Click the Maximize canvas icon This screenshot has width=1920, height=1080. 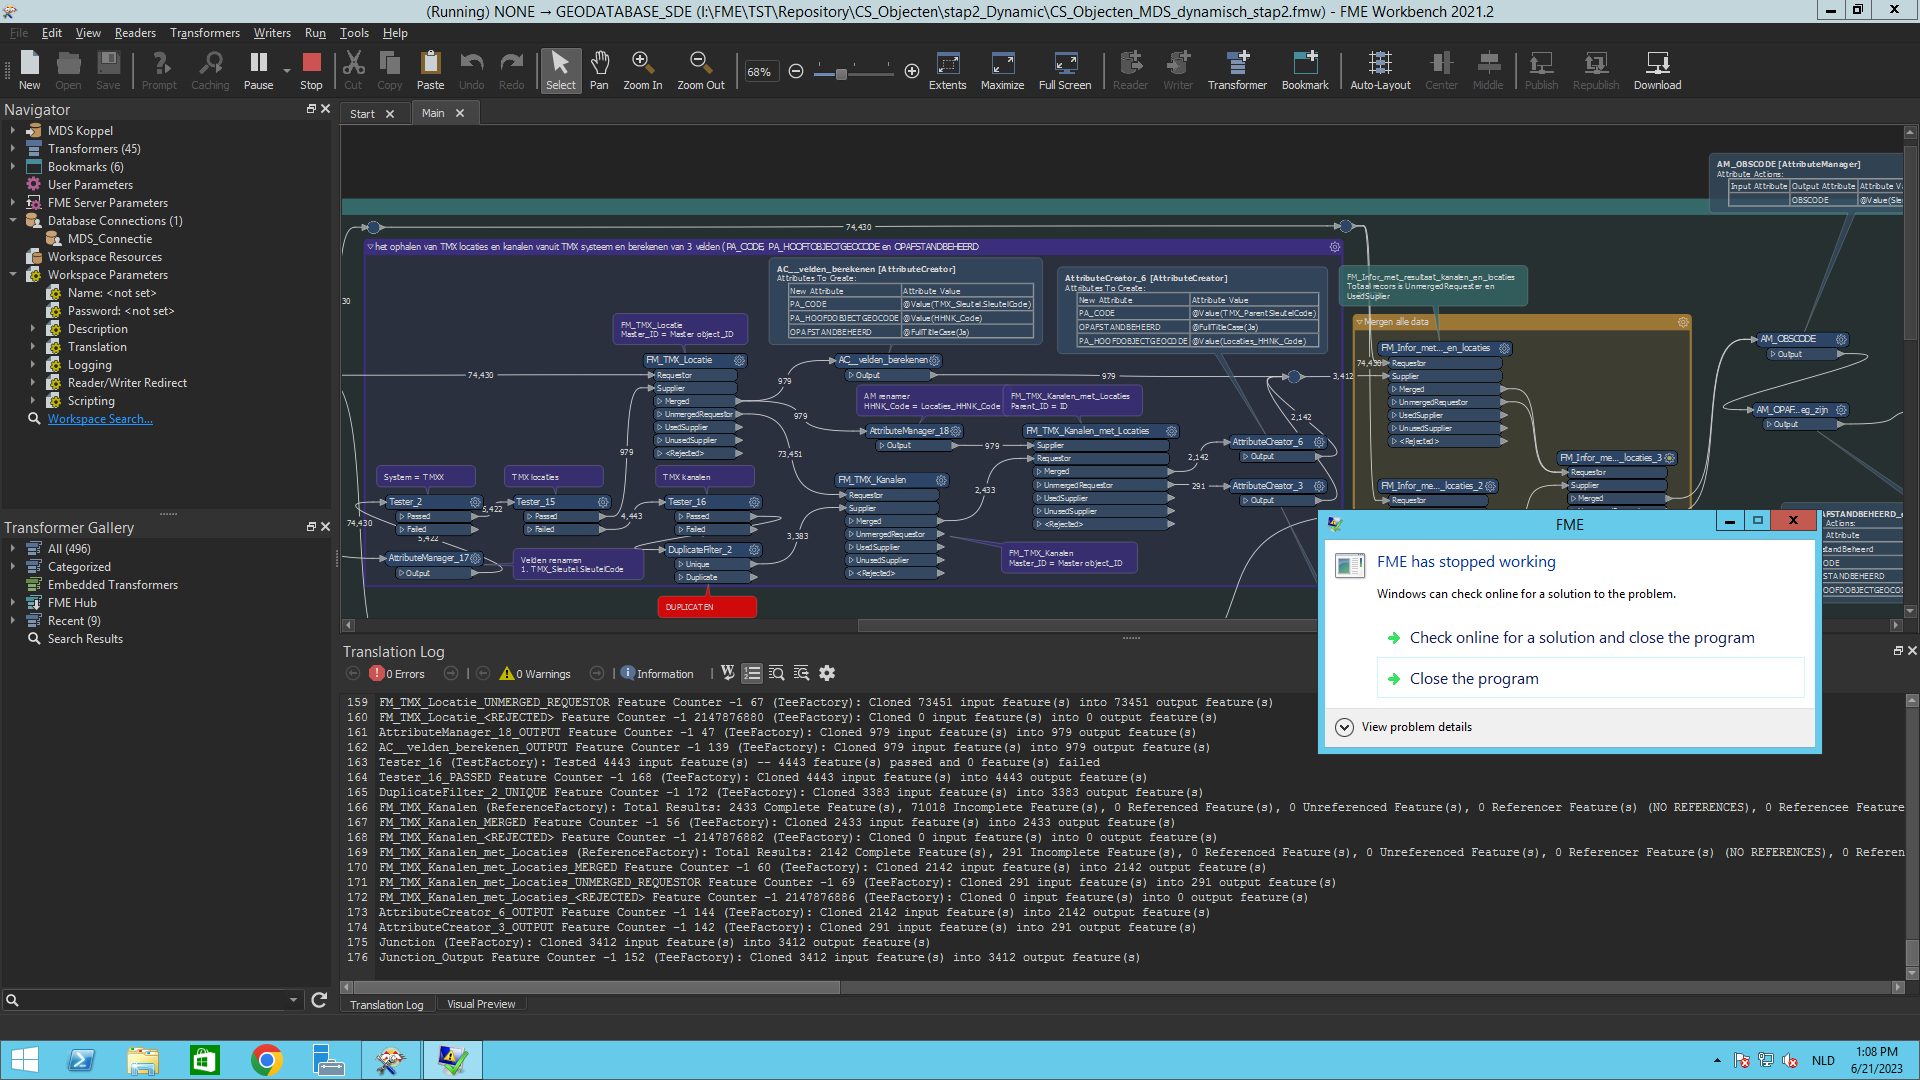pyautogui.click(x=1002, y=70)
